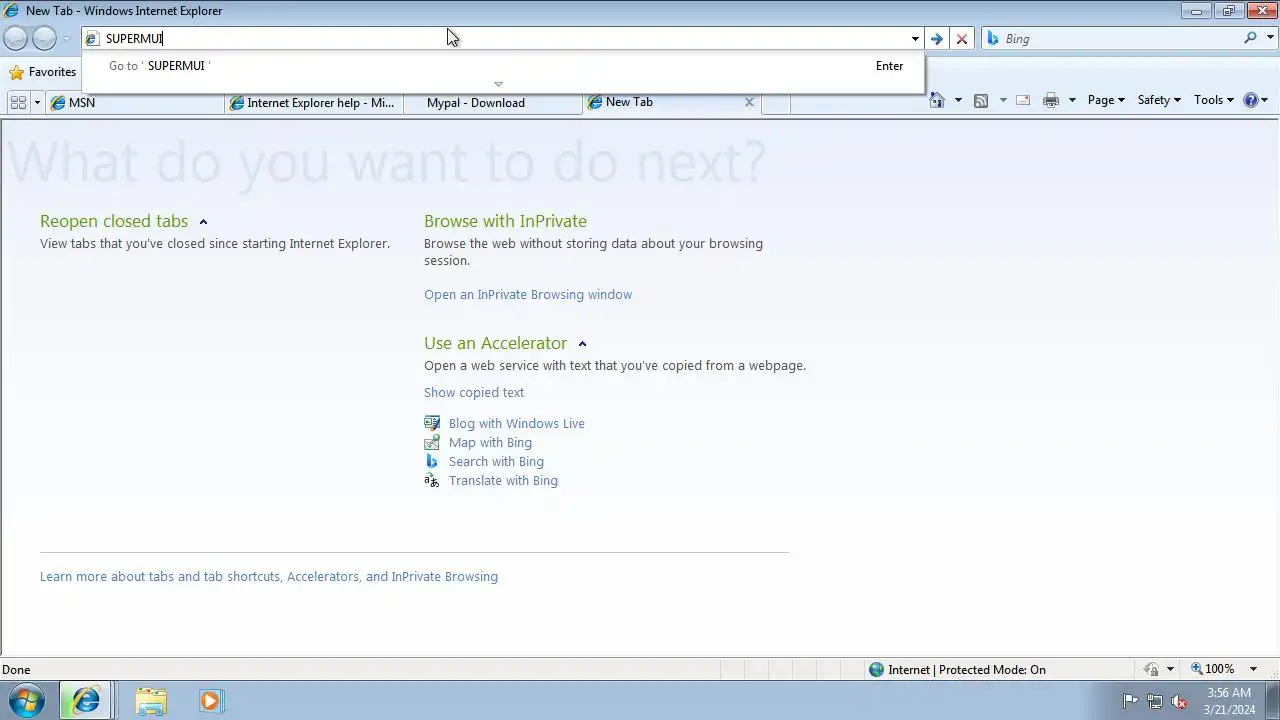The image size is (1280, 720).
Task: Click Search with Bing link
Action: click(496, 462)
